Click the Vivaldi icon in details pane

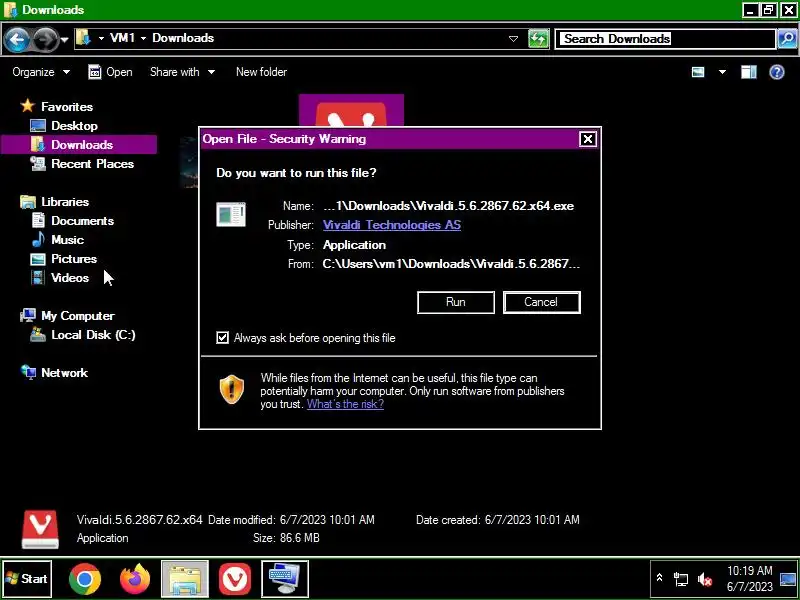[x=40, y=530]
